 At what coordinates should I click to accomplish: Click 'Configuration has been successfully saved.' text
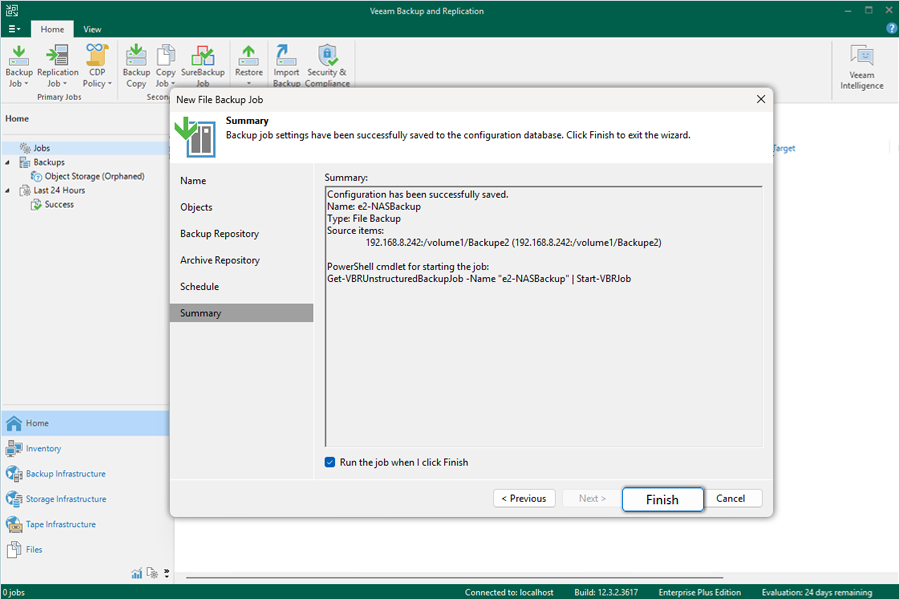[x=417, y=195]
